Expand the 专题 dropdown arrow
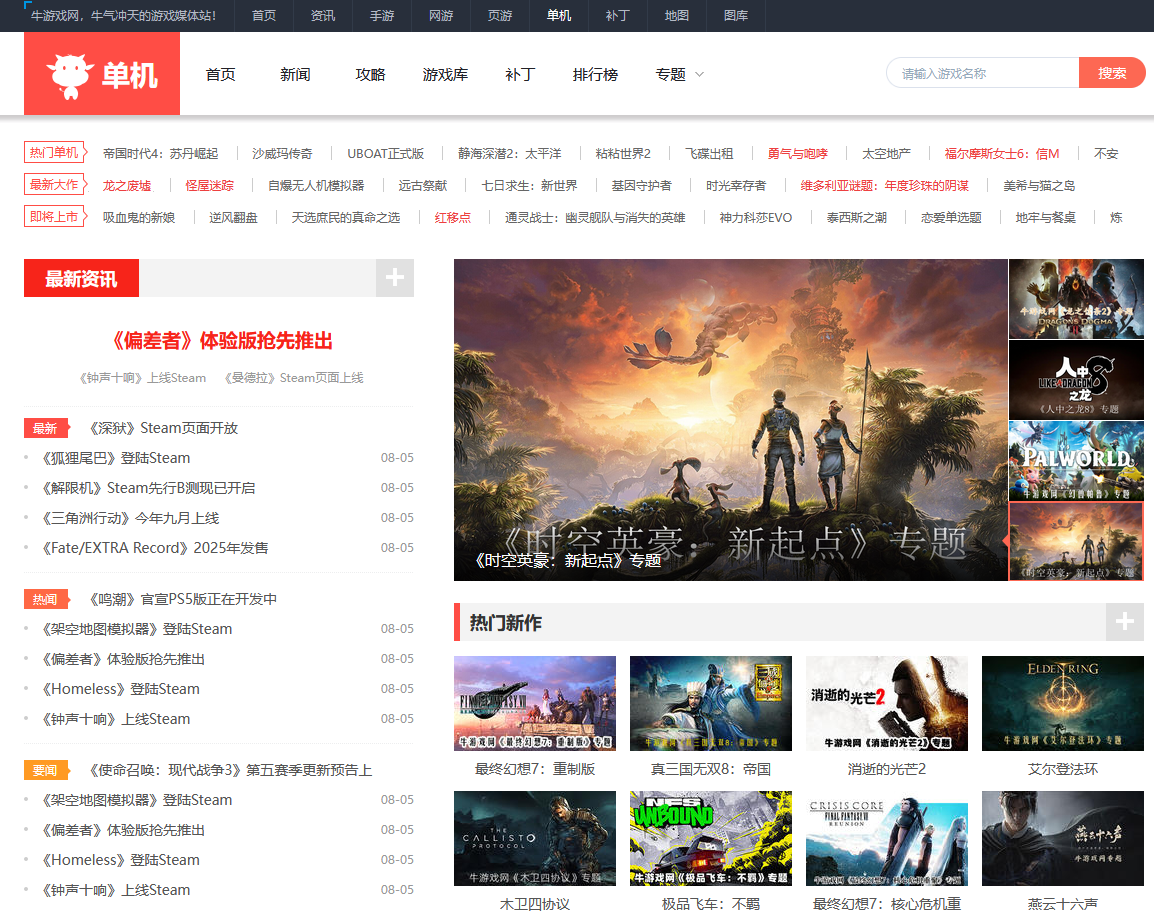 coord(700,74)
